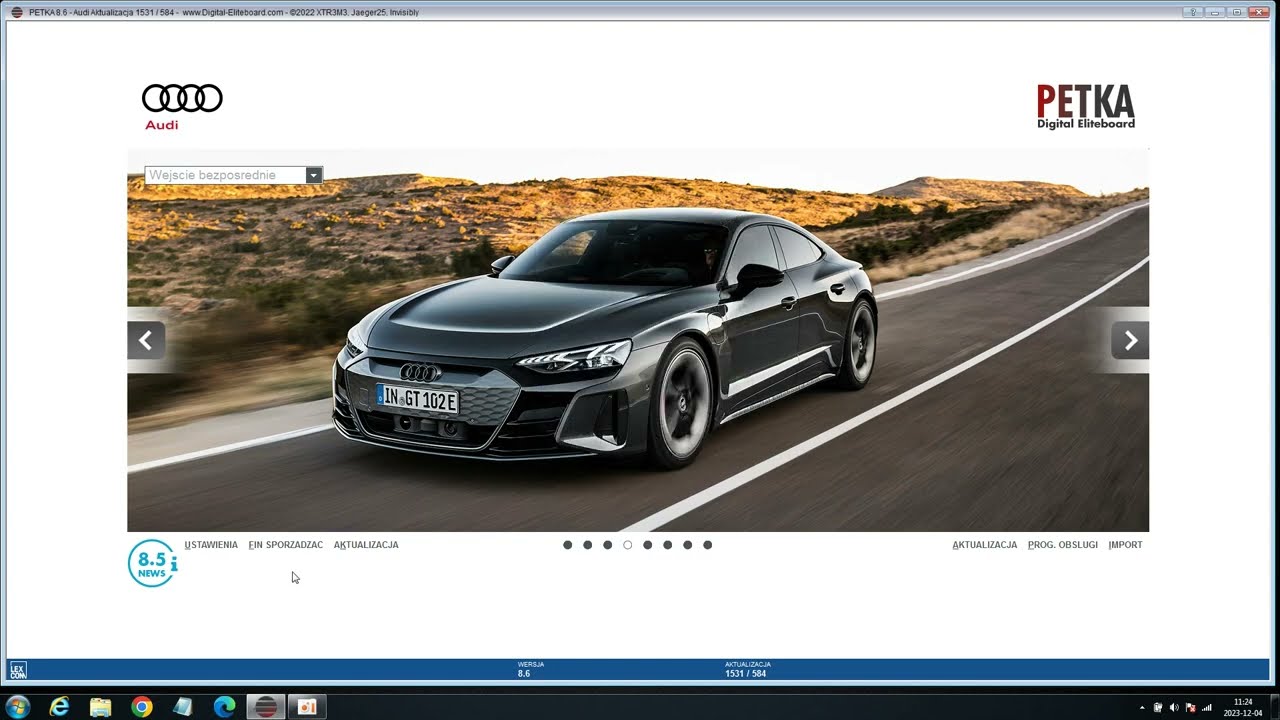Image resolution: width=1280 pixels, height=720 pixels.
Task: Open FIN SPORZADZAC link
Action: tap(286, 545)
